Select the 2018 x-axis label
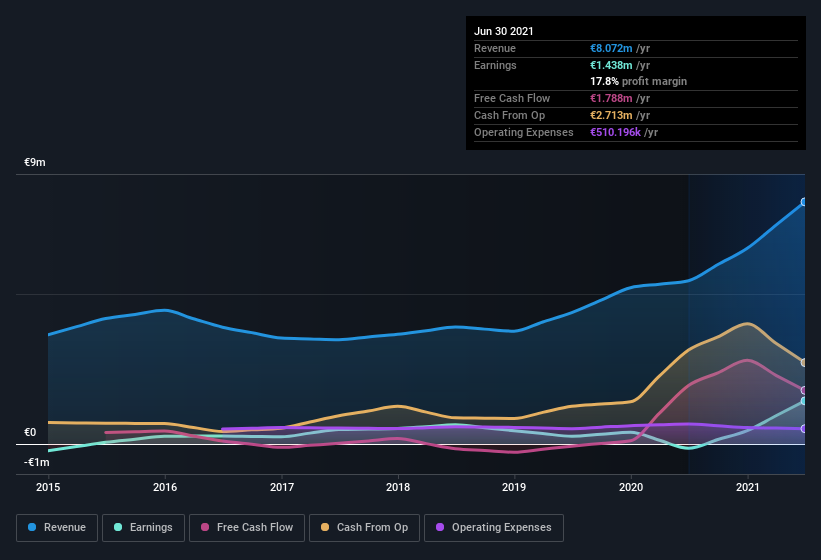The height and width of the screenshot is (560, 821). click(x=398, y=487)
